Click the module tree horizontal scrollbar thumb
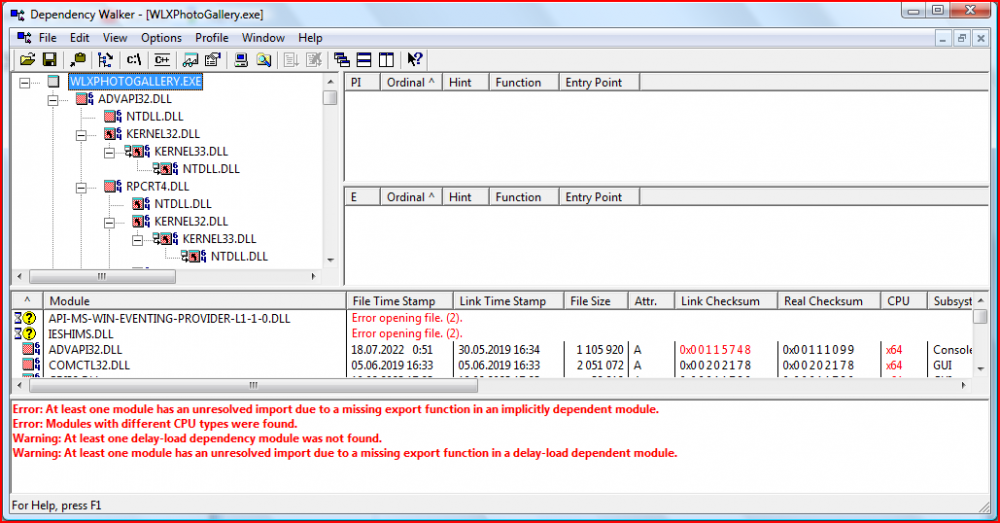This screenshot has height=523, width=1000. [x=100, y=277]
